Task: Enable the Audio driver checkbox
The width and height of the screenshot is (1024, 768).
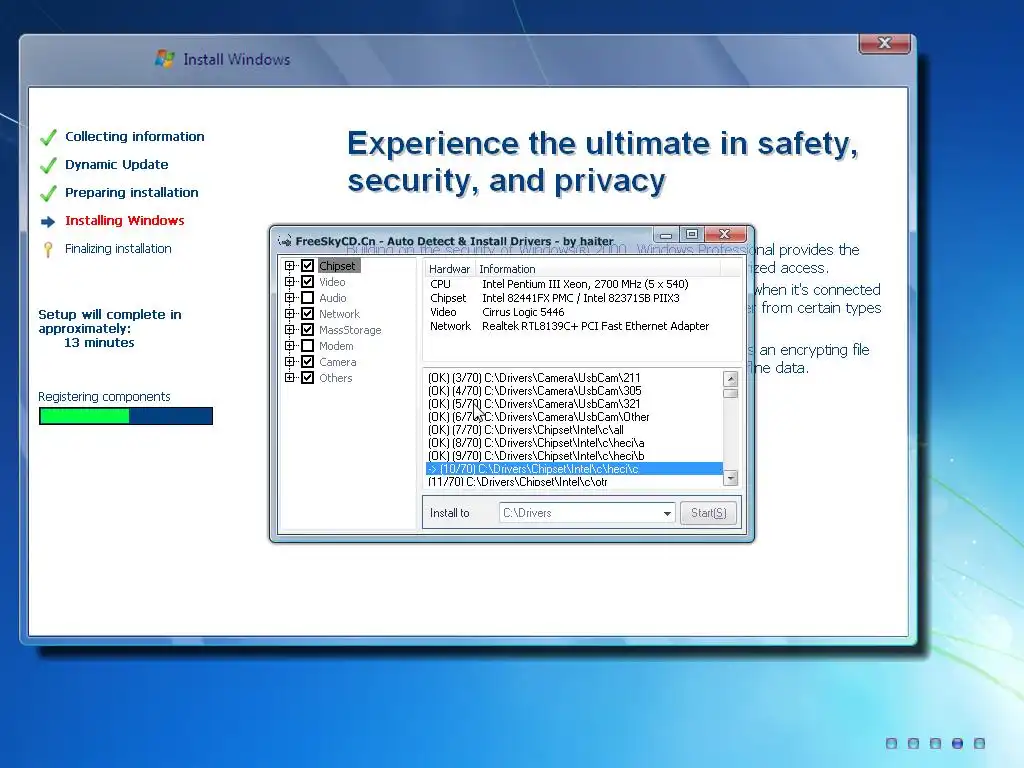Action: click(x=308, y=298)
